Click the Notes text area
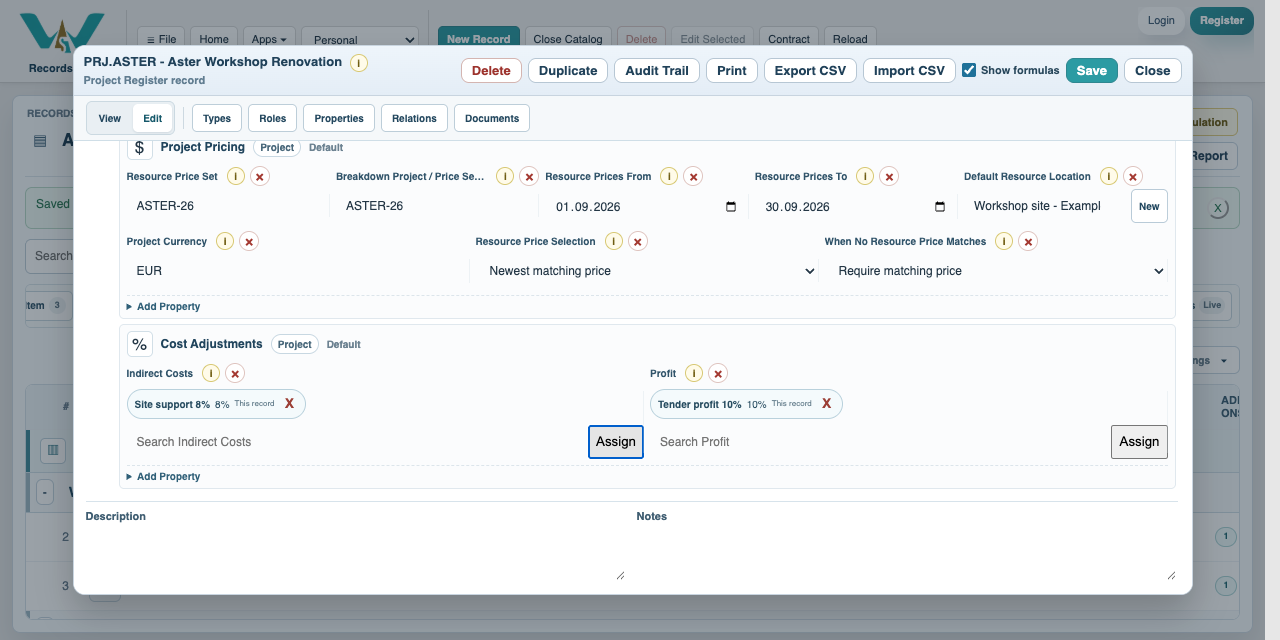The height and width of the screenshot is (640, 1280). [x=907, y=555]
